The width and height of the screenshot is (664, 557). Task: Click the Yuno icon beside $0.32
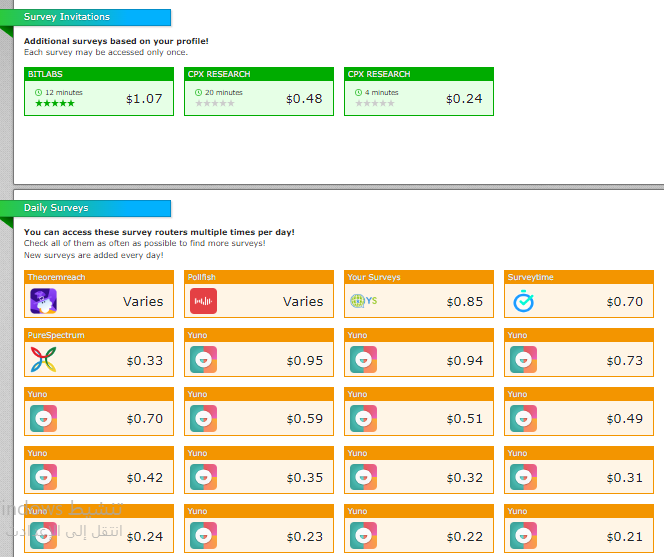(x=363, y=477)
